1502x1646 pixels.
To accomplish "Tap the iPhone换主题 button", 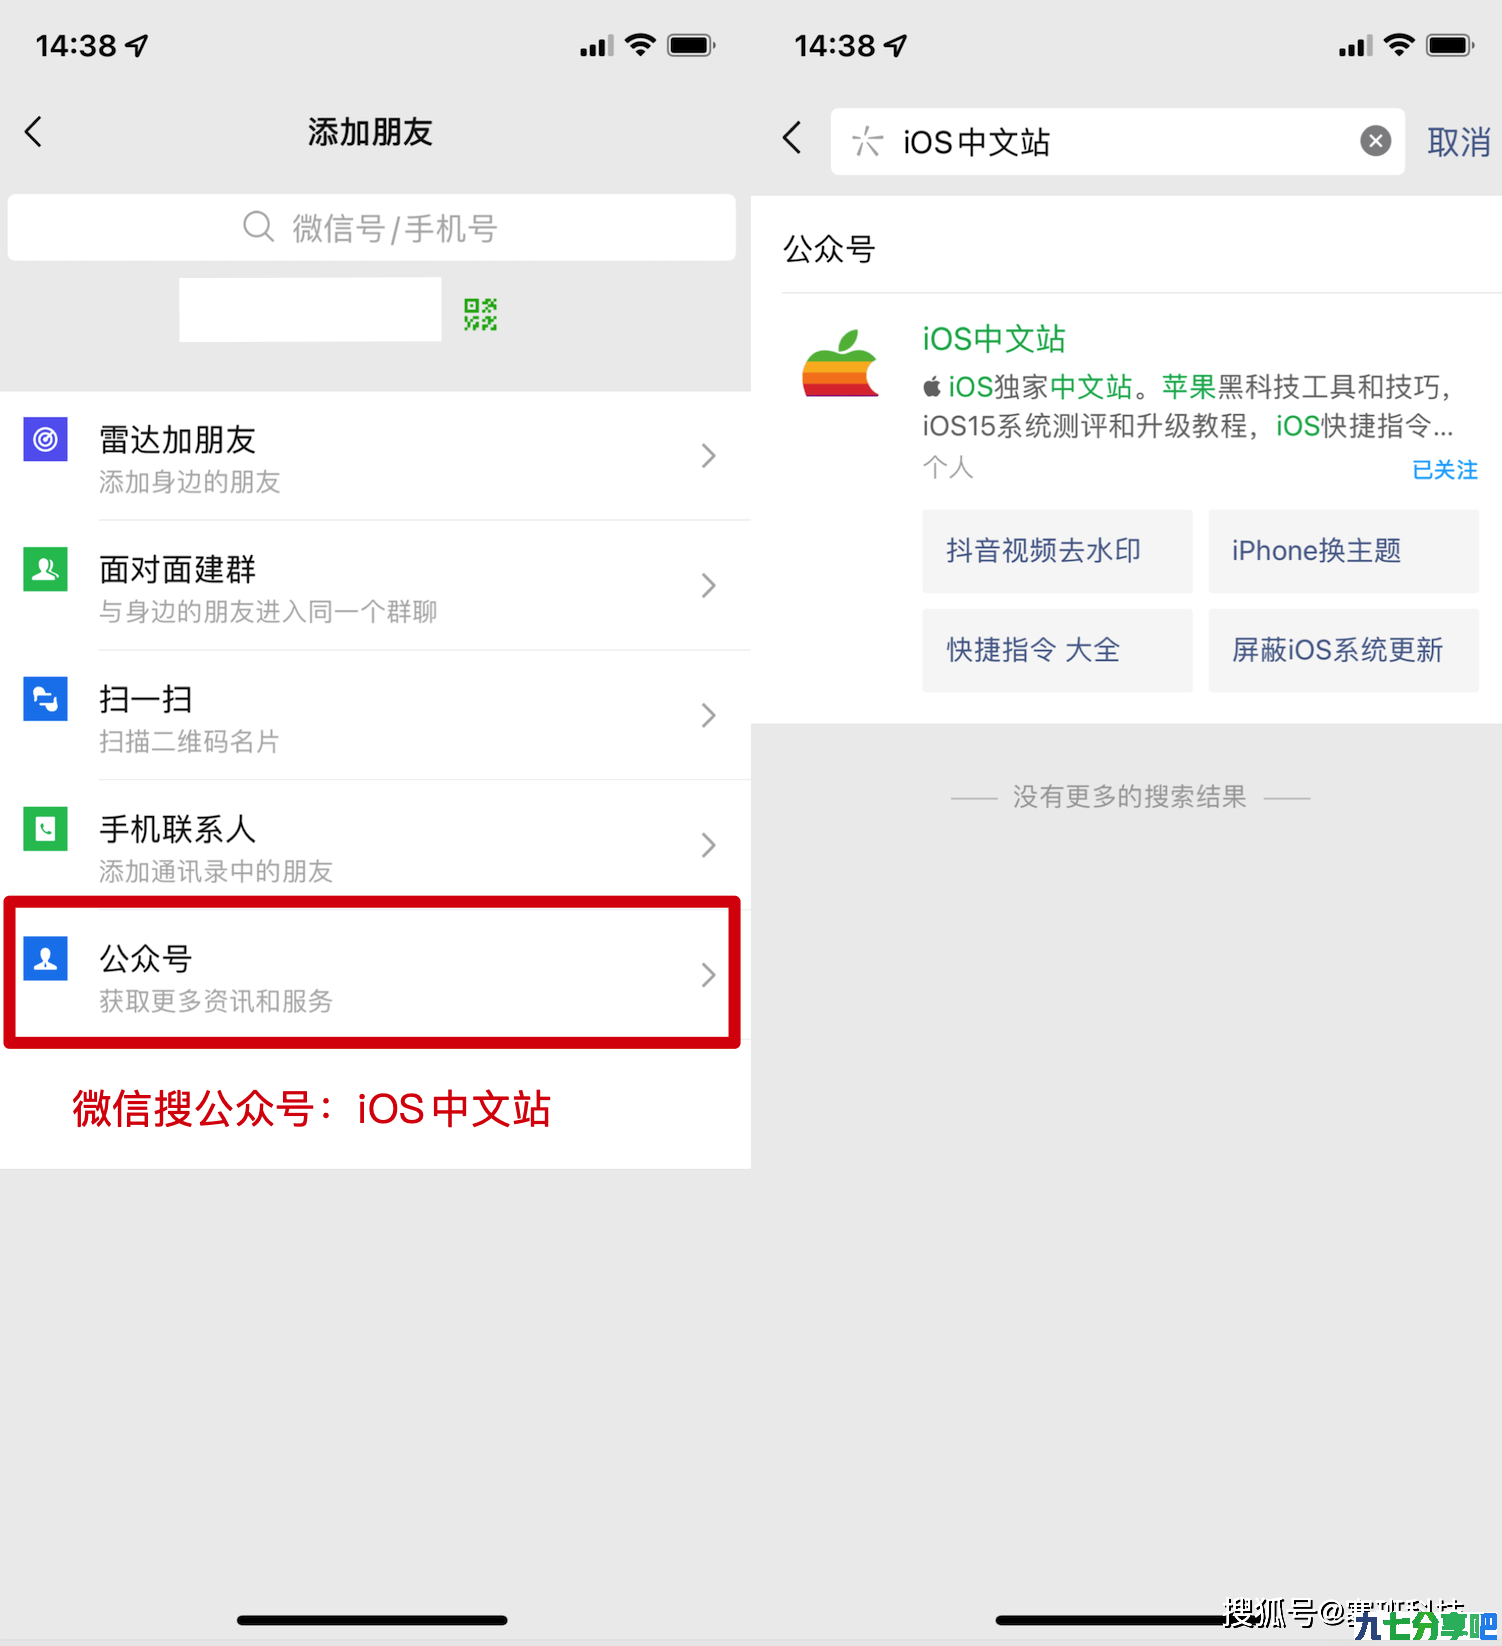I will pyautogui.click(x=1343, y=551).
